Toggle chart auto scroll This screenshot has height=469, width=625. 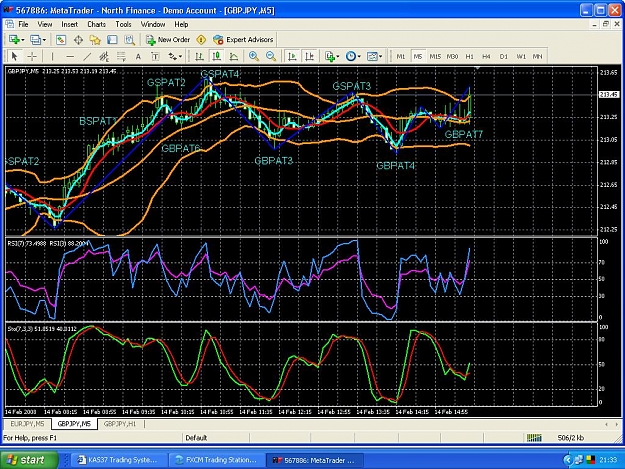(x=292, y=57)
